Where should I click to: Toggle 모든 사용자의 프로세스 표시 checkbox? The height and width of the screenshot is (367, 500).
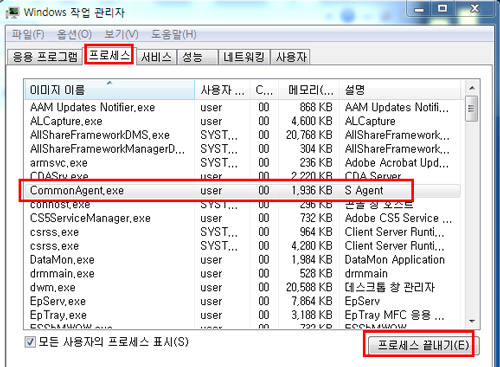(30, 342)
